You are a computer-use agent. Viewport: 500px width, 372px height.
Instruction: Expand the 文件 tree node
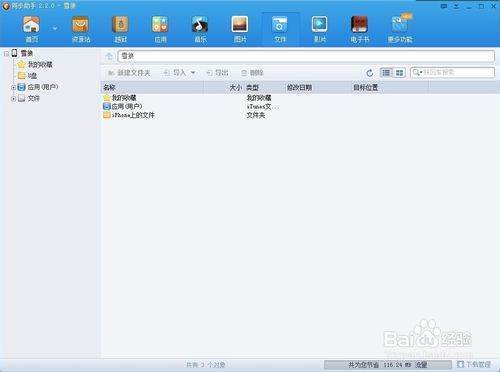click(13, 99)
